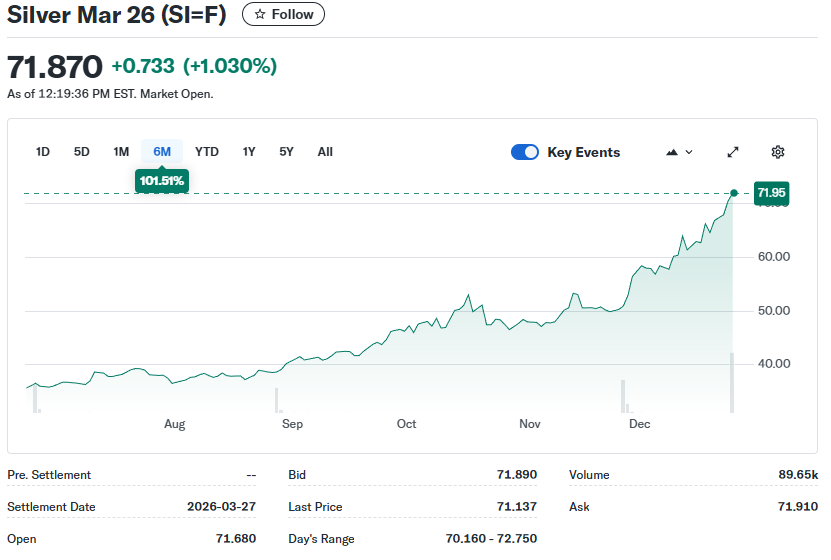
Task: Click the (+1.030%) percent change
Action: pos(230,66)
